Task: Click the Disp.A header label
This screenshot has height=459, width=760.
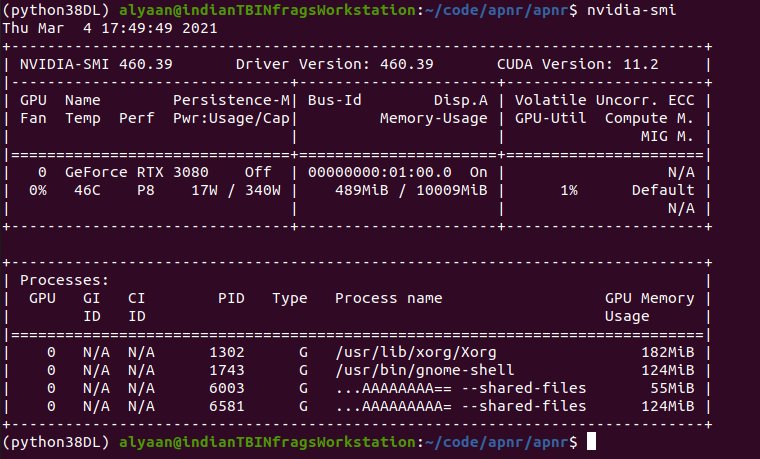Action: pos(460,100)
